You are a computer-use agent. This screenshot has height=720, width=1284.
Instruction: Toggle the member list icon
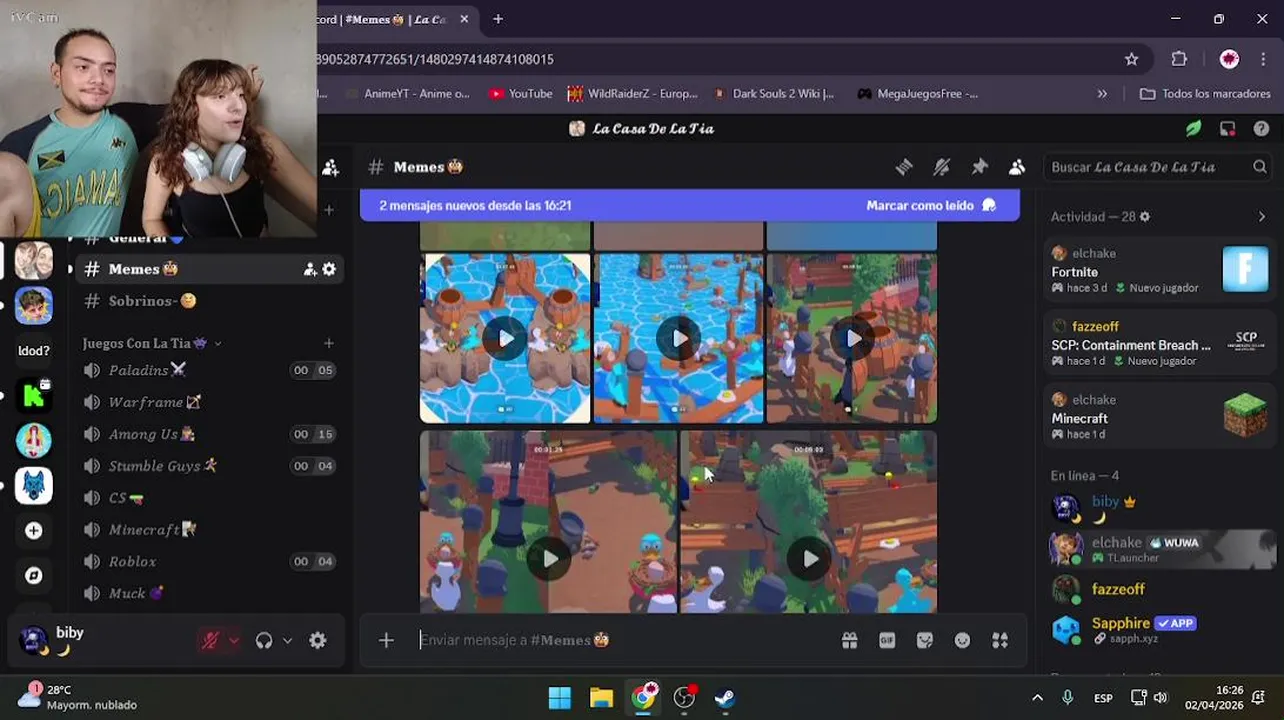pos(1017,167)
